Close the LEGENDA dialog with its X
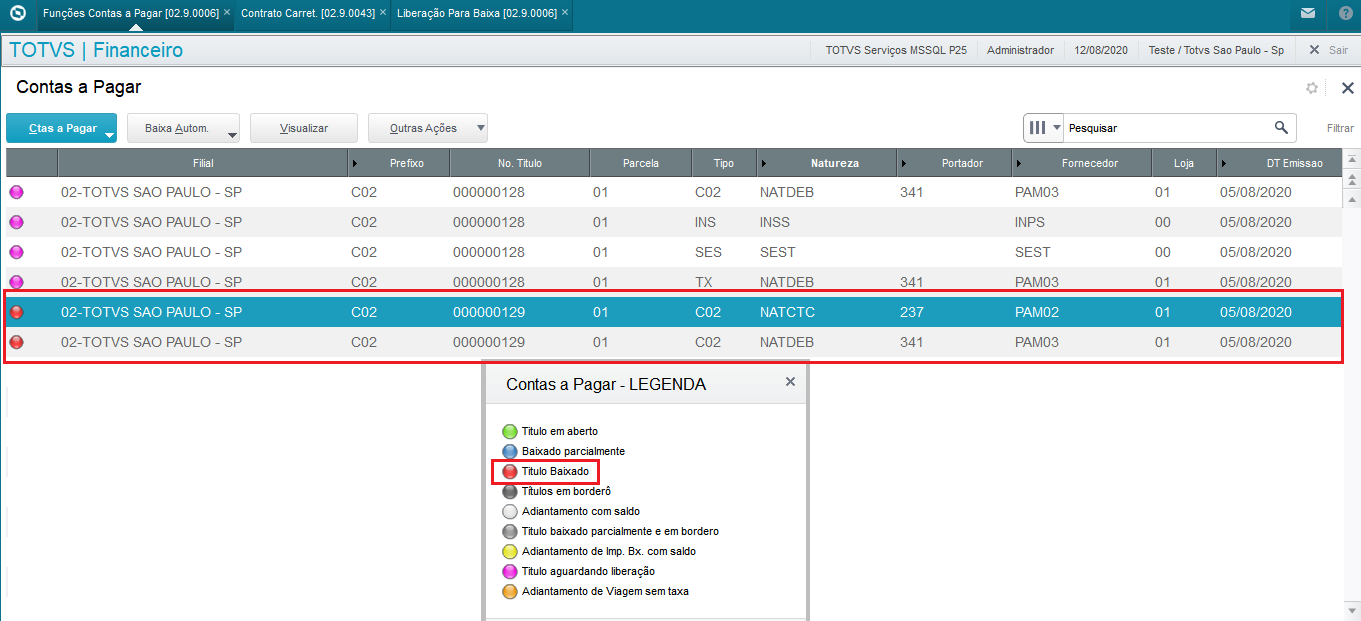This screenshot has height=621, width=1361. point(790,382)
